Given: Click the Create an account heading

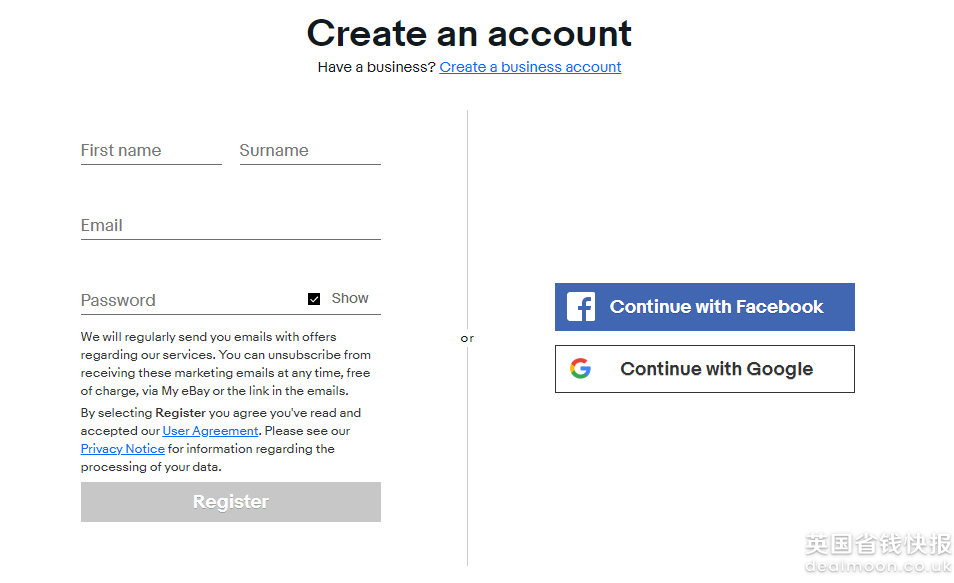Looking at the screenshot, I should pyautogui.click(x=469, y=33).
